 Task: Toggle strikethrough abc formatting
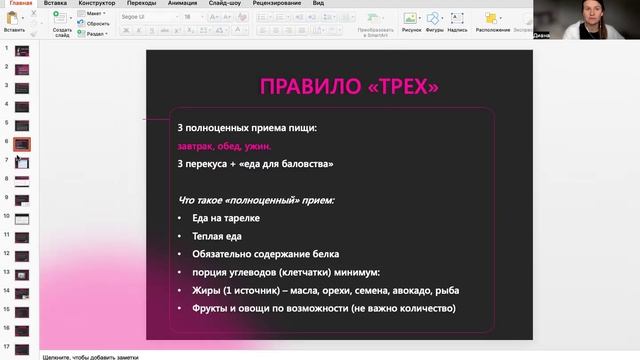[x=164, y=31]
